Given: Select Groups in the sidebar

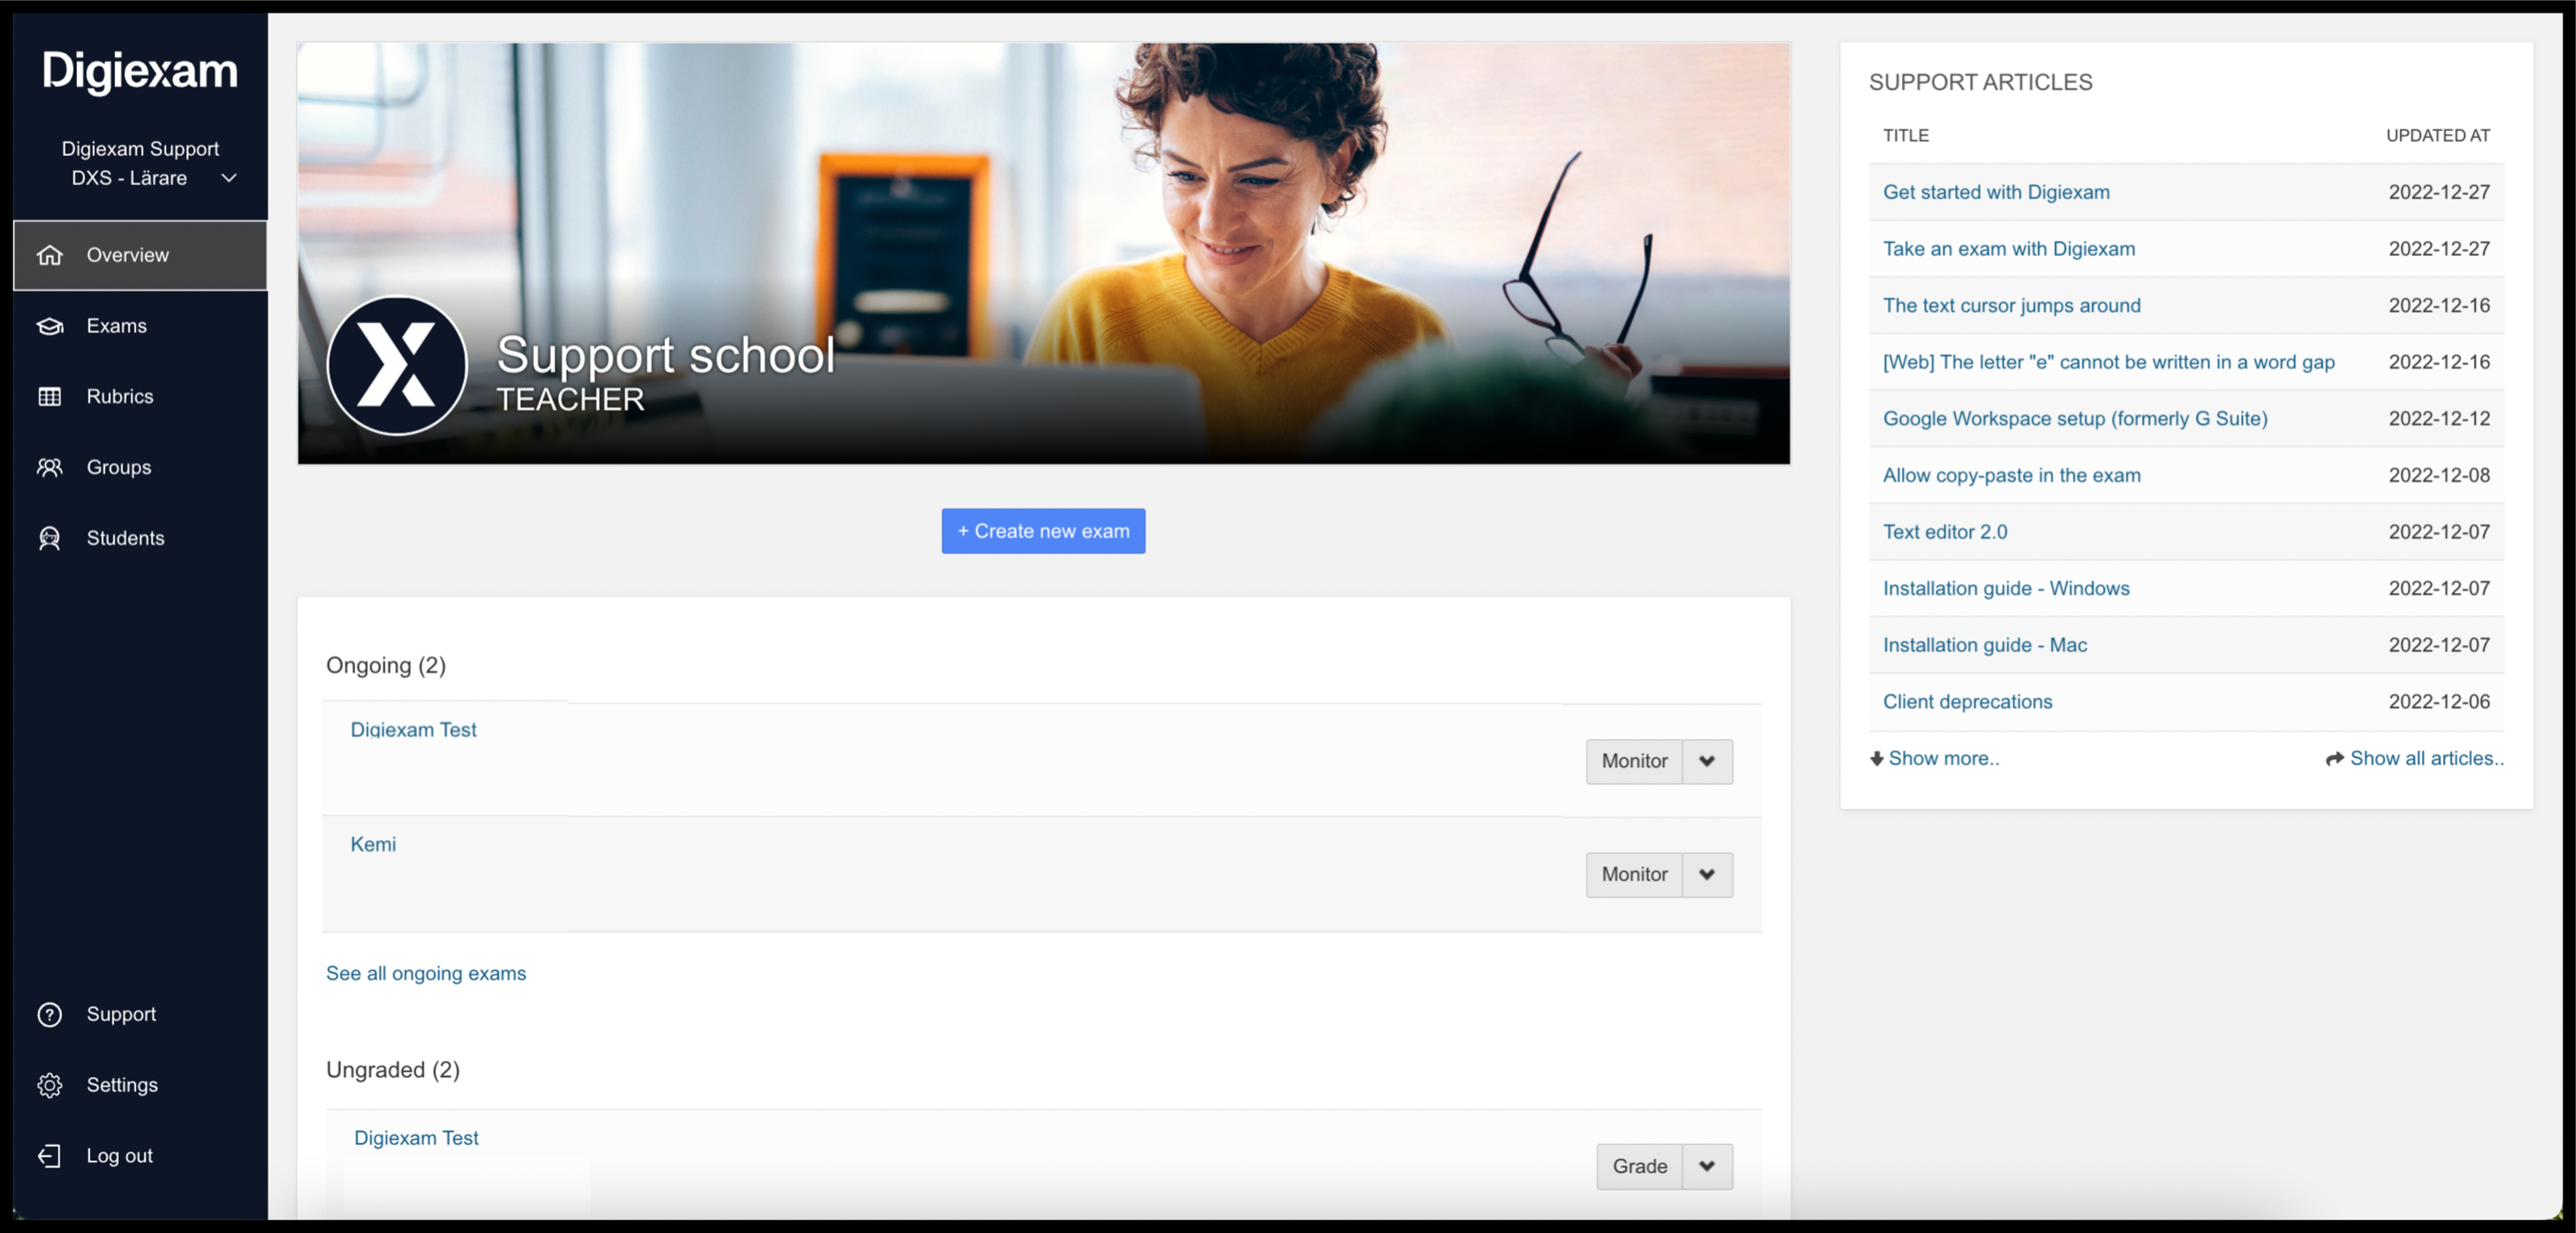Looking at the screenshot, I should (x=140, y=467).
